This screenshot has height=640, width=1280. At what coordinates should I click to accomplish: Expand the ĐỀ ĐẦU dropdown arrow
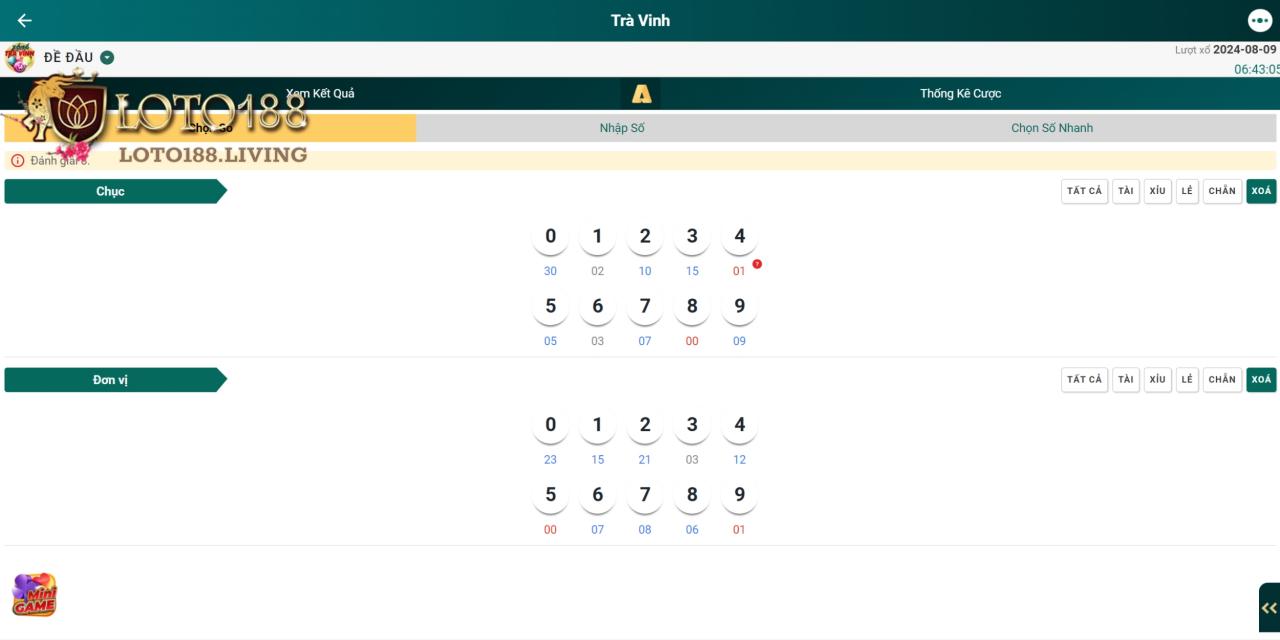pos(107,58)
